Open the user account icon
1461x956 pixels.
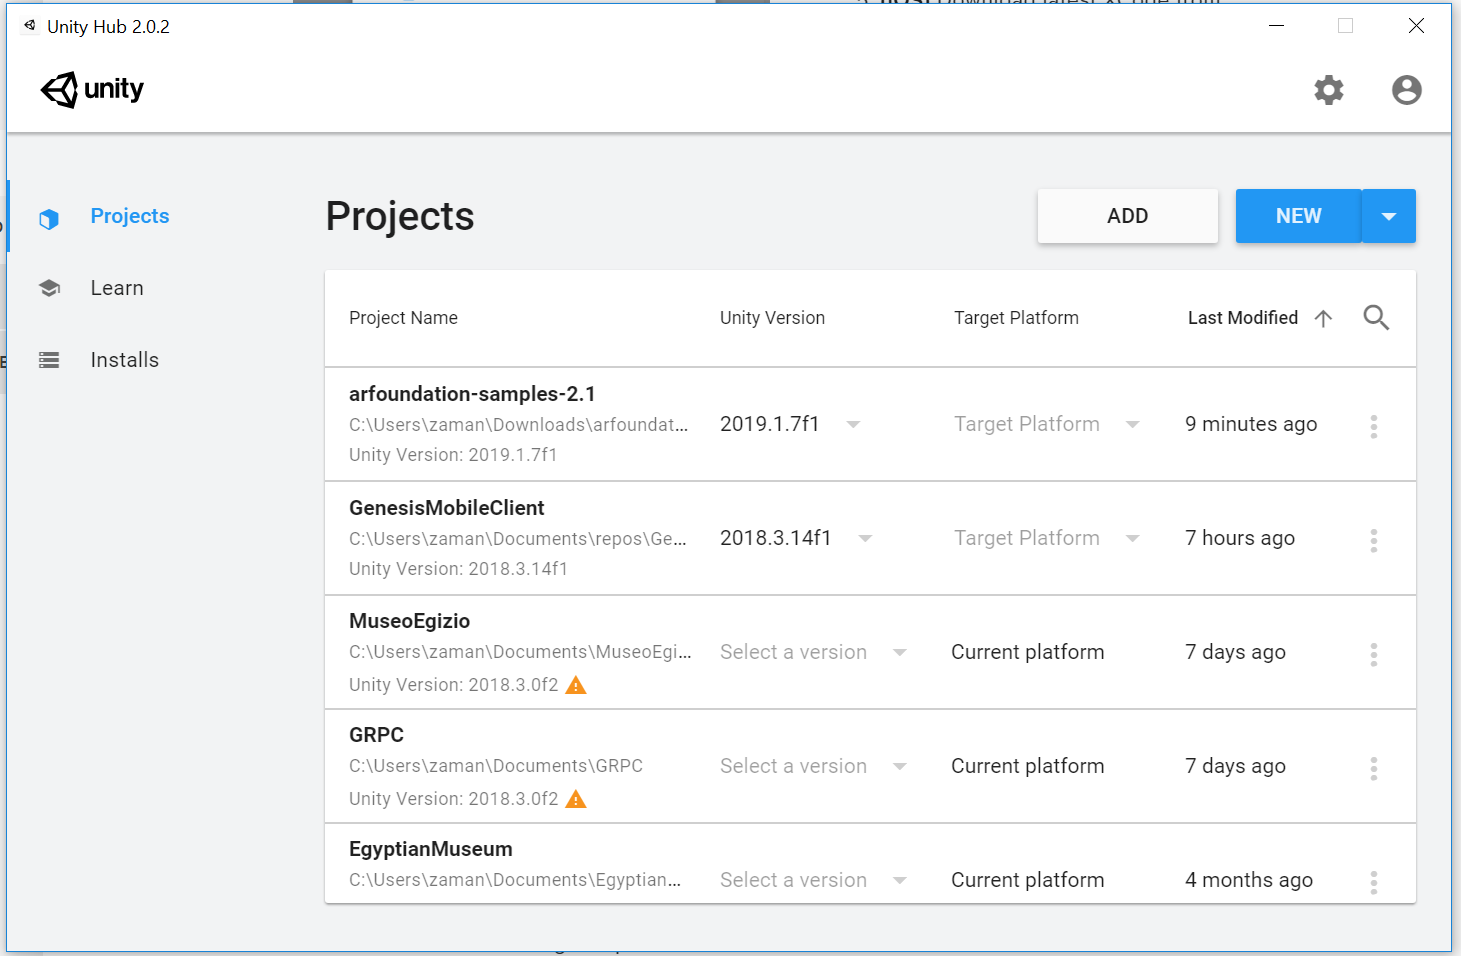point(1406,90)
